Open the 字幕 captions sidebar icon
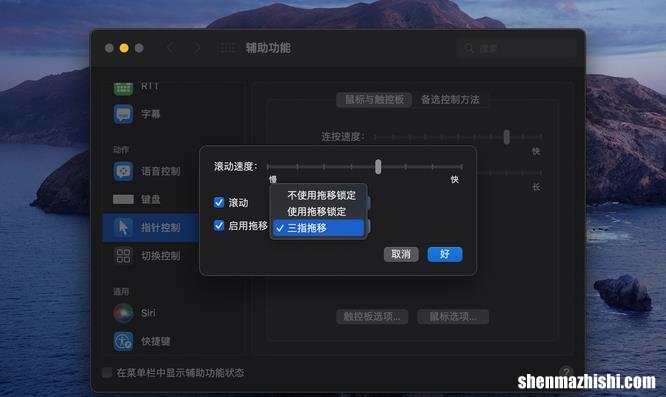The image size is (666, 397). click(123, 114)
